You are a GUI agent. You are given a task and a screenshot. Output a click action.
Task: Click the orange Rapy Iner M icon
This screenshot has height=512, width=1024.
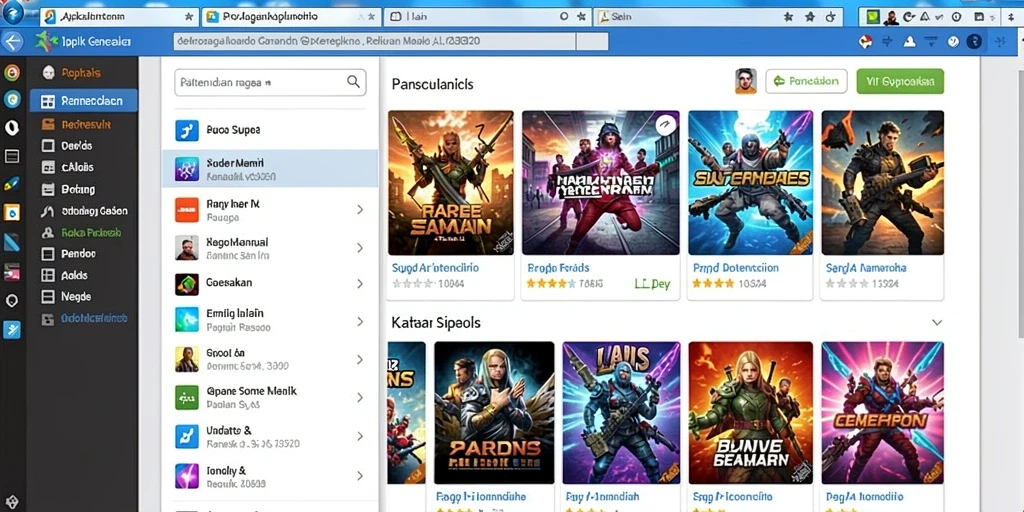tap(187, 210)
